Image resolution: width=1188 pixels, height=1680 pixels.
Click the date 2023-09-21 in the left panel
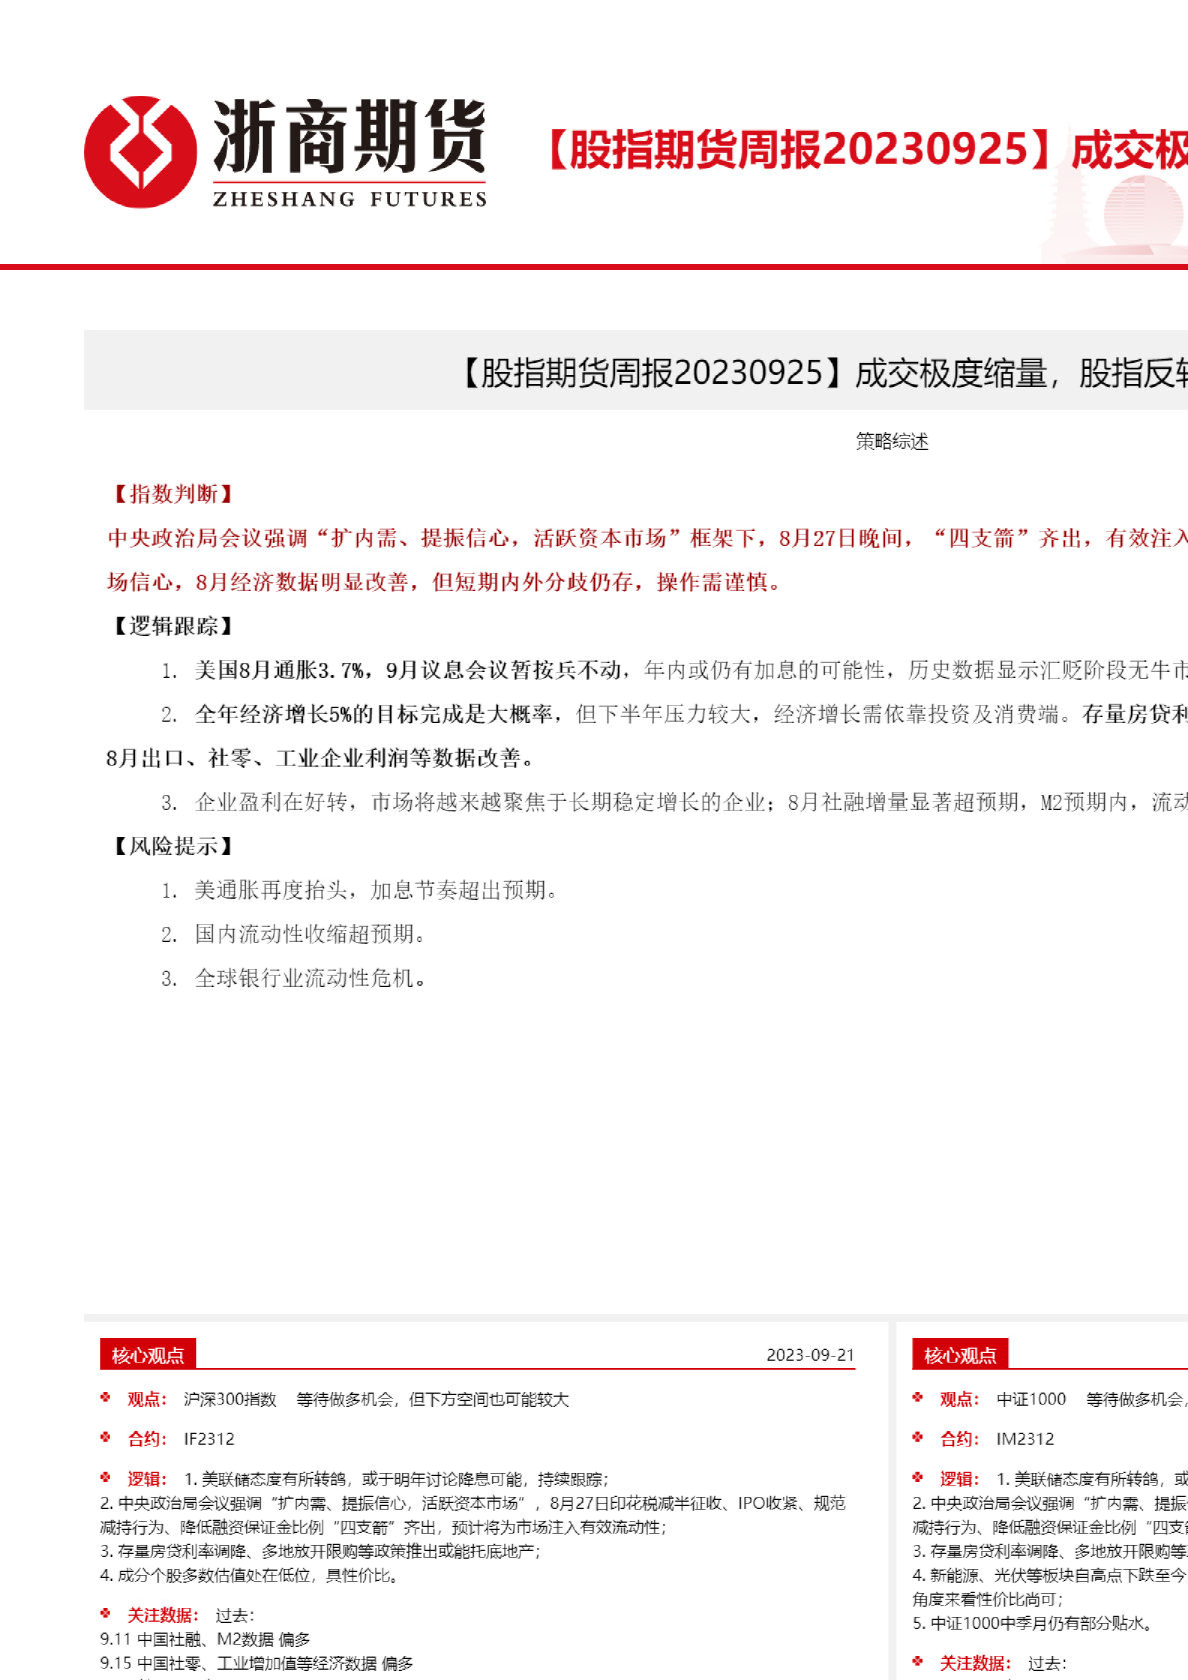[x=810, y=1355]
